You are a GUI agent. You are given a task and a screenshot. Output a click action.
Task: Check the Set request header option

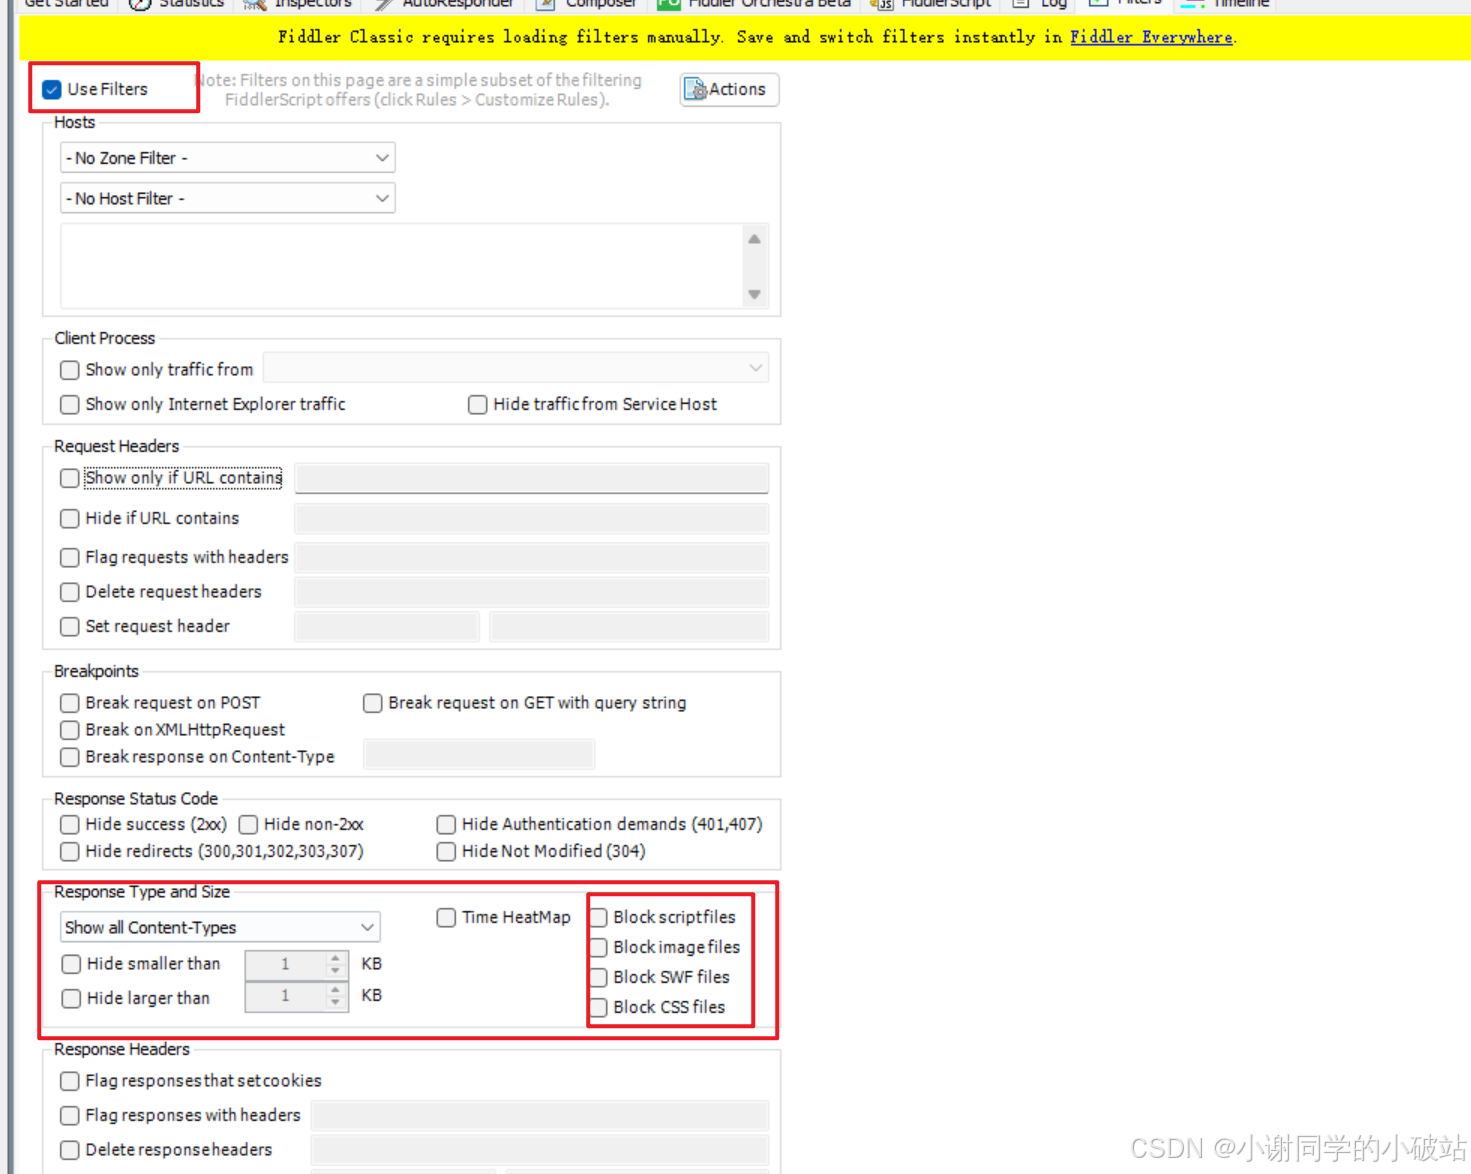point(69,626)
